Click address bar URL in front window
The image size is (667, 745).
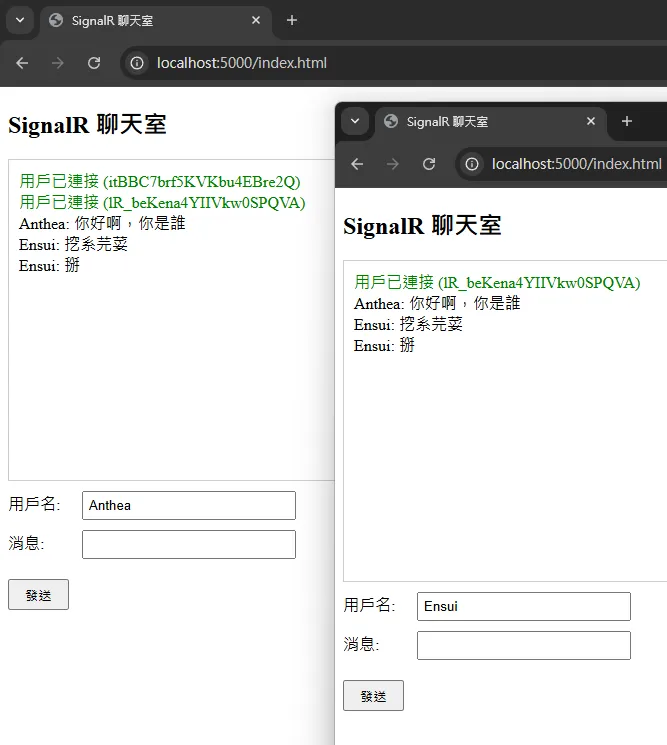pos(577,164)
